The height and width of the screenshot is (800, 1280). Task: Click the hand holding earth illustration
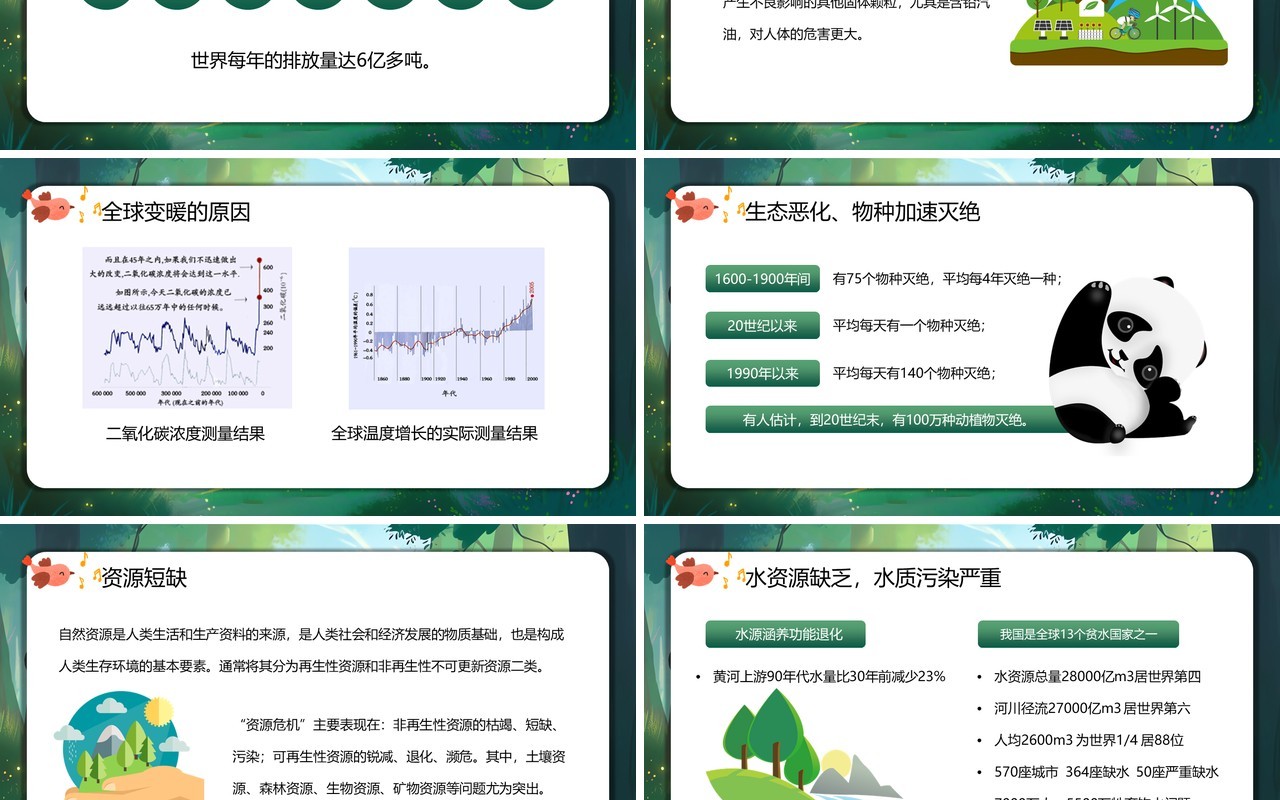(x=128, y=746)
